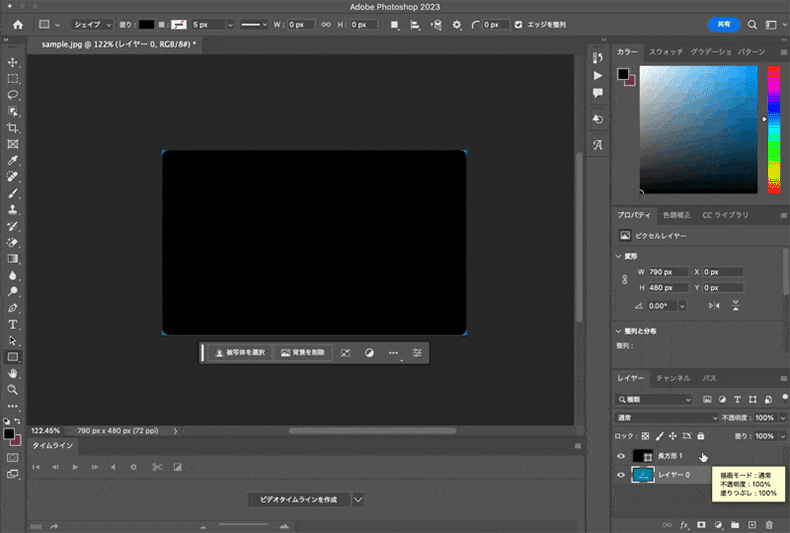Expand the dropdown beside ビデオタイムラインを作成

(358, 498)
